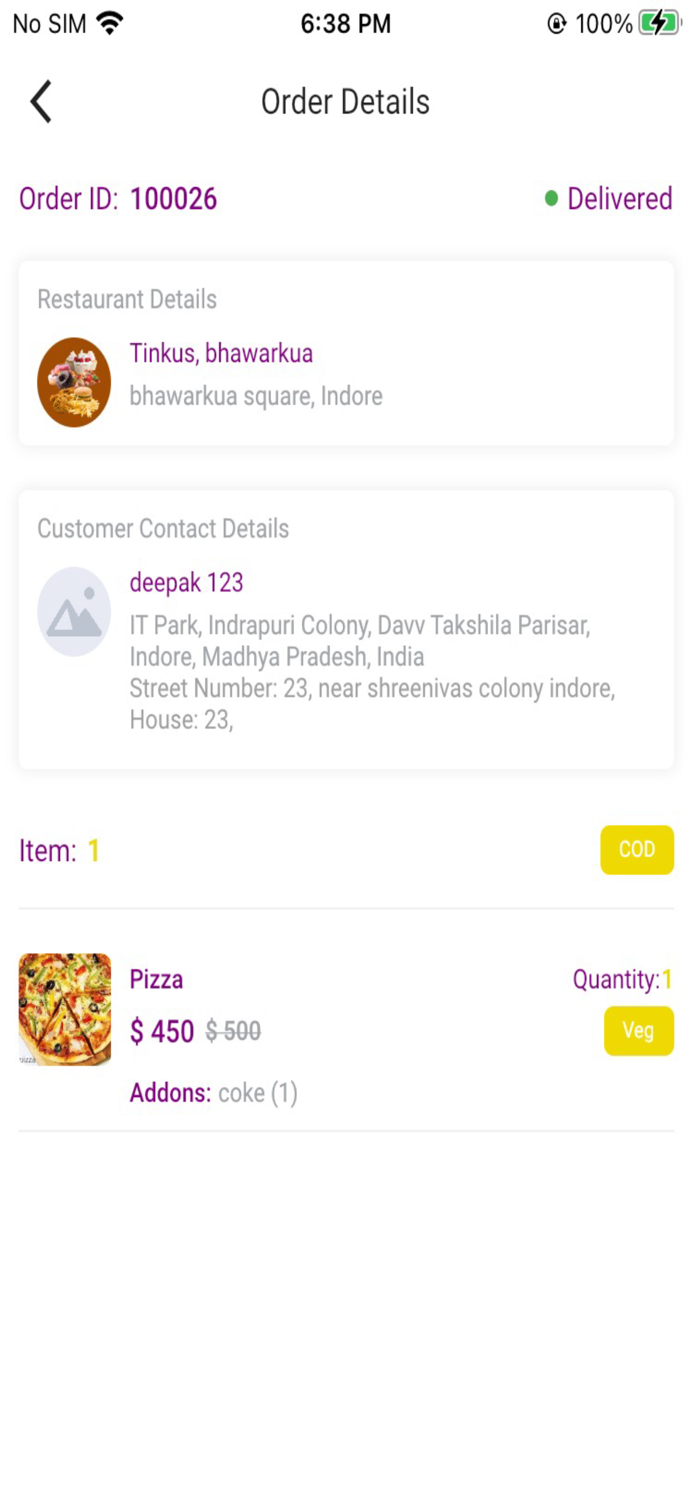The height and width of the screenshot is (1500, 693).
Task: Tap the Pizza item thumbnail image
Action: pos(65,1009)
